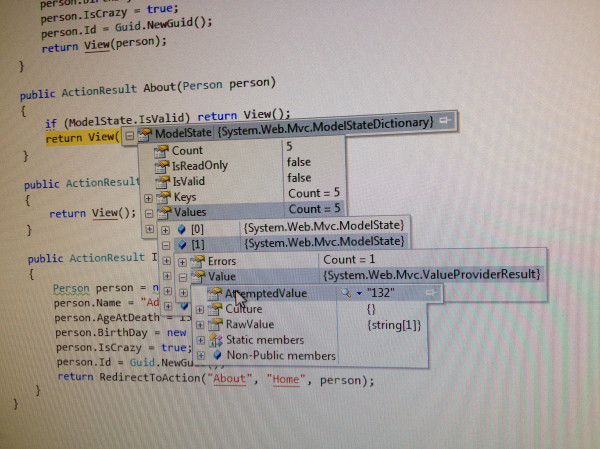Click the person.IsCrazy = true line at bottom
The height and width of the screenshot is (449, 600).
click(124, 348)
